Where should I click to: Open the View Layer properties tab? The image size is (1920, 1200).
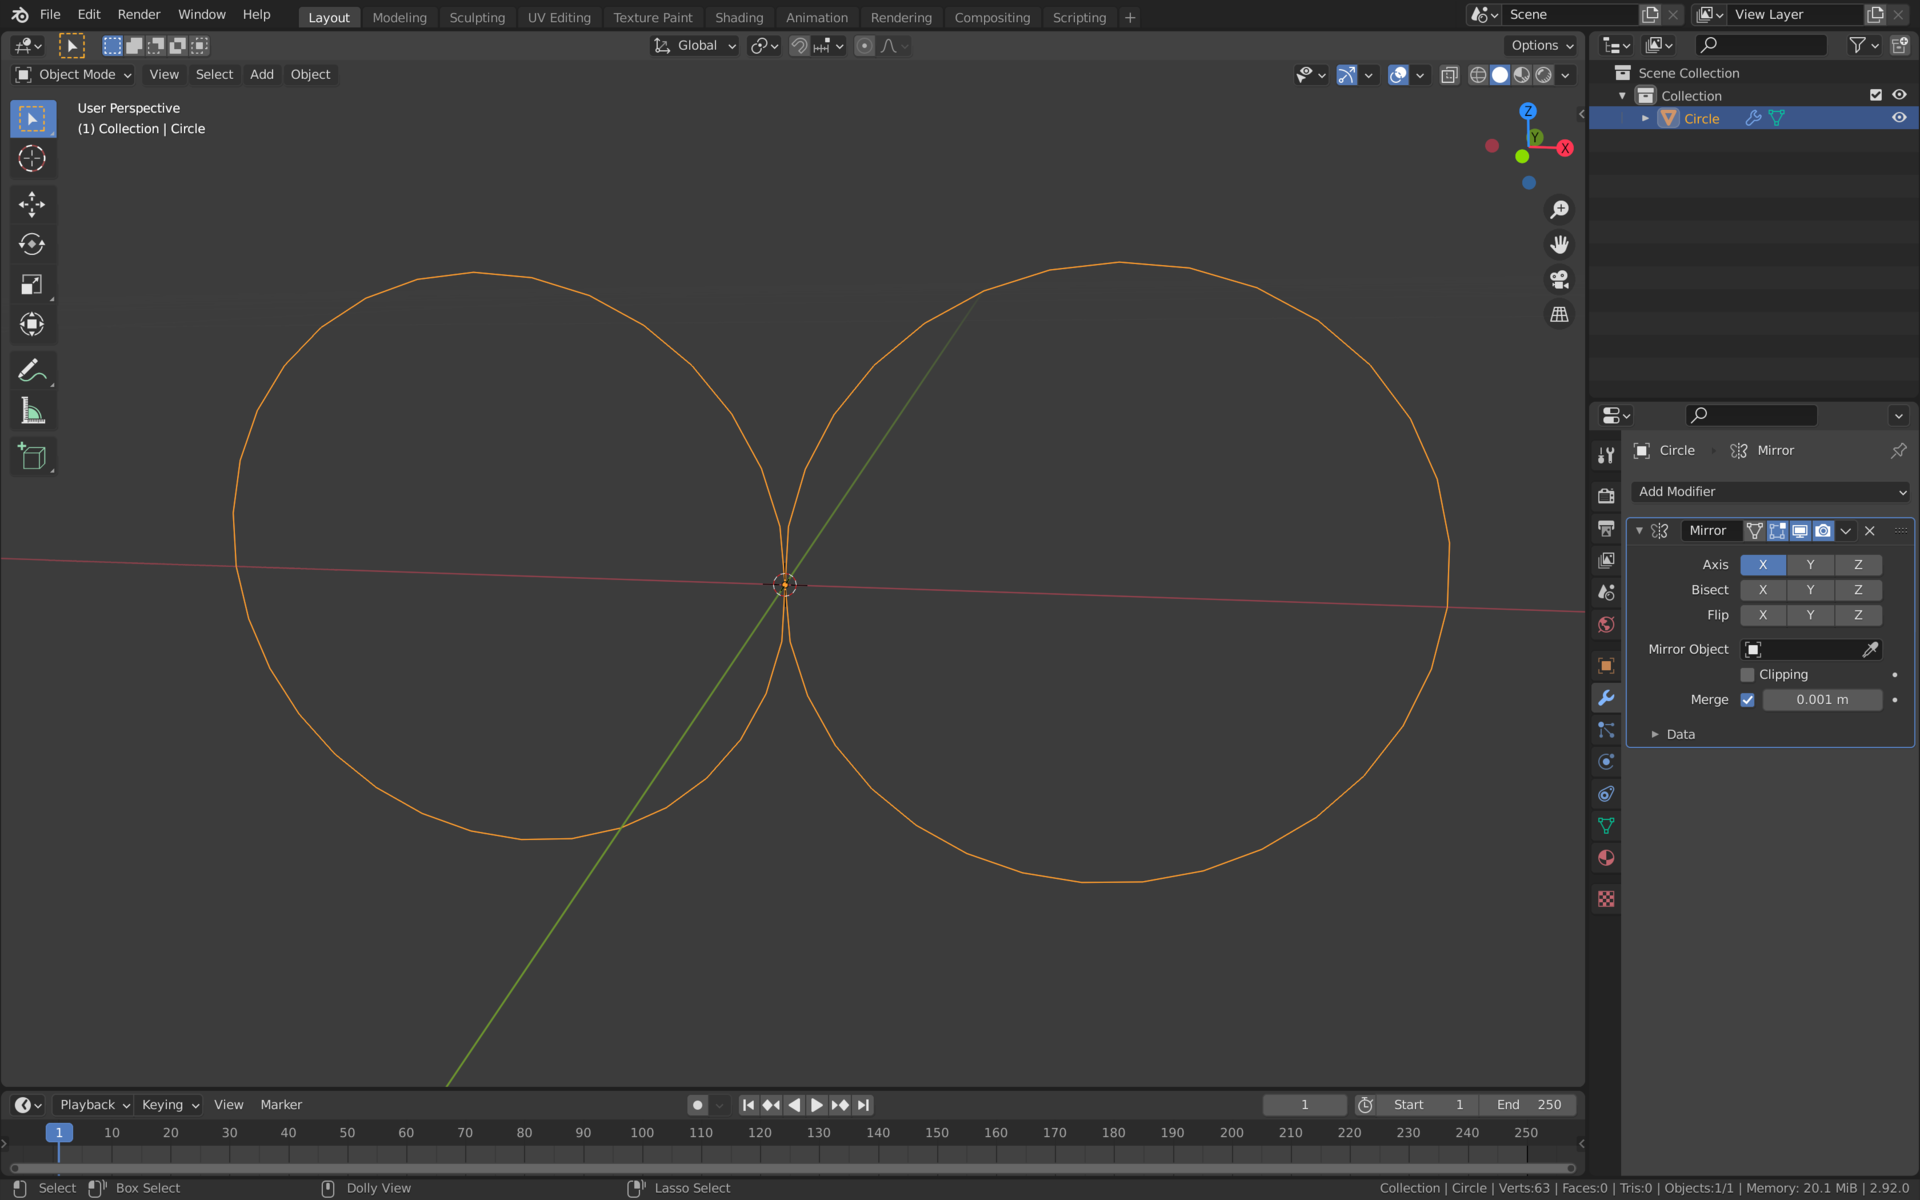coord(1606,560)
